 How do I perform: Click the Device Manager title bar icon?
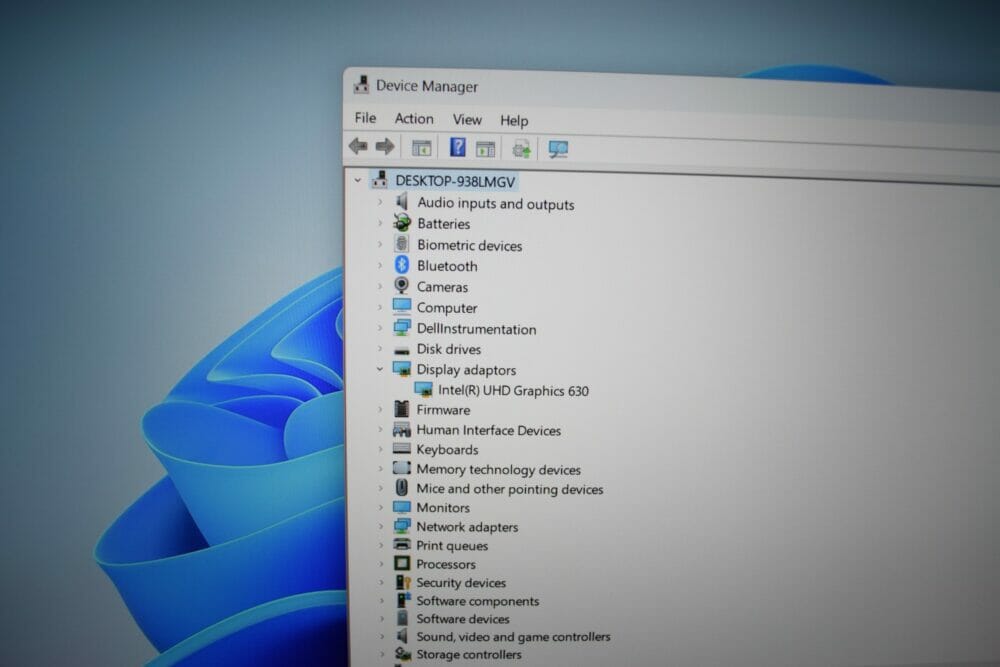point(362,84)
